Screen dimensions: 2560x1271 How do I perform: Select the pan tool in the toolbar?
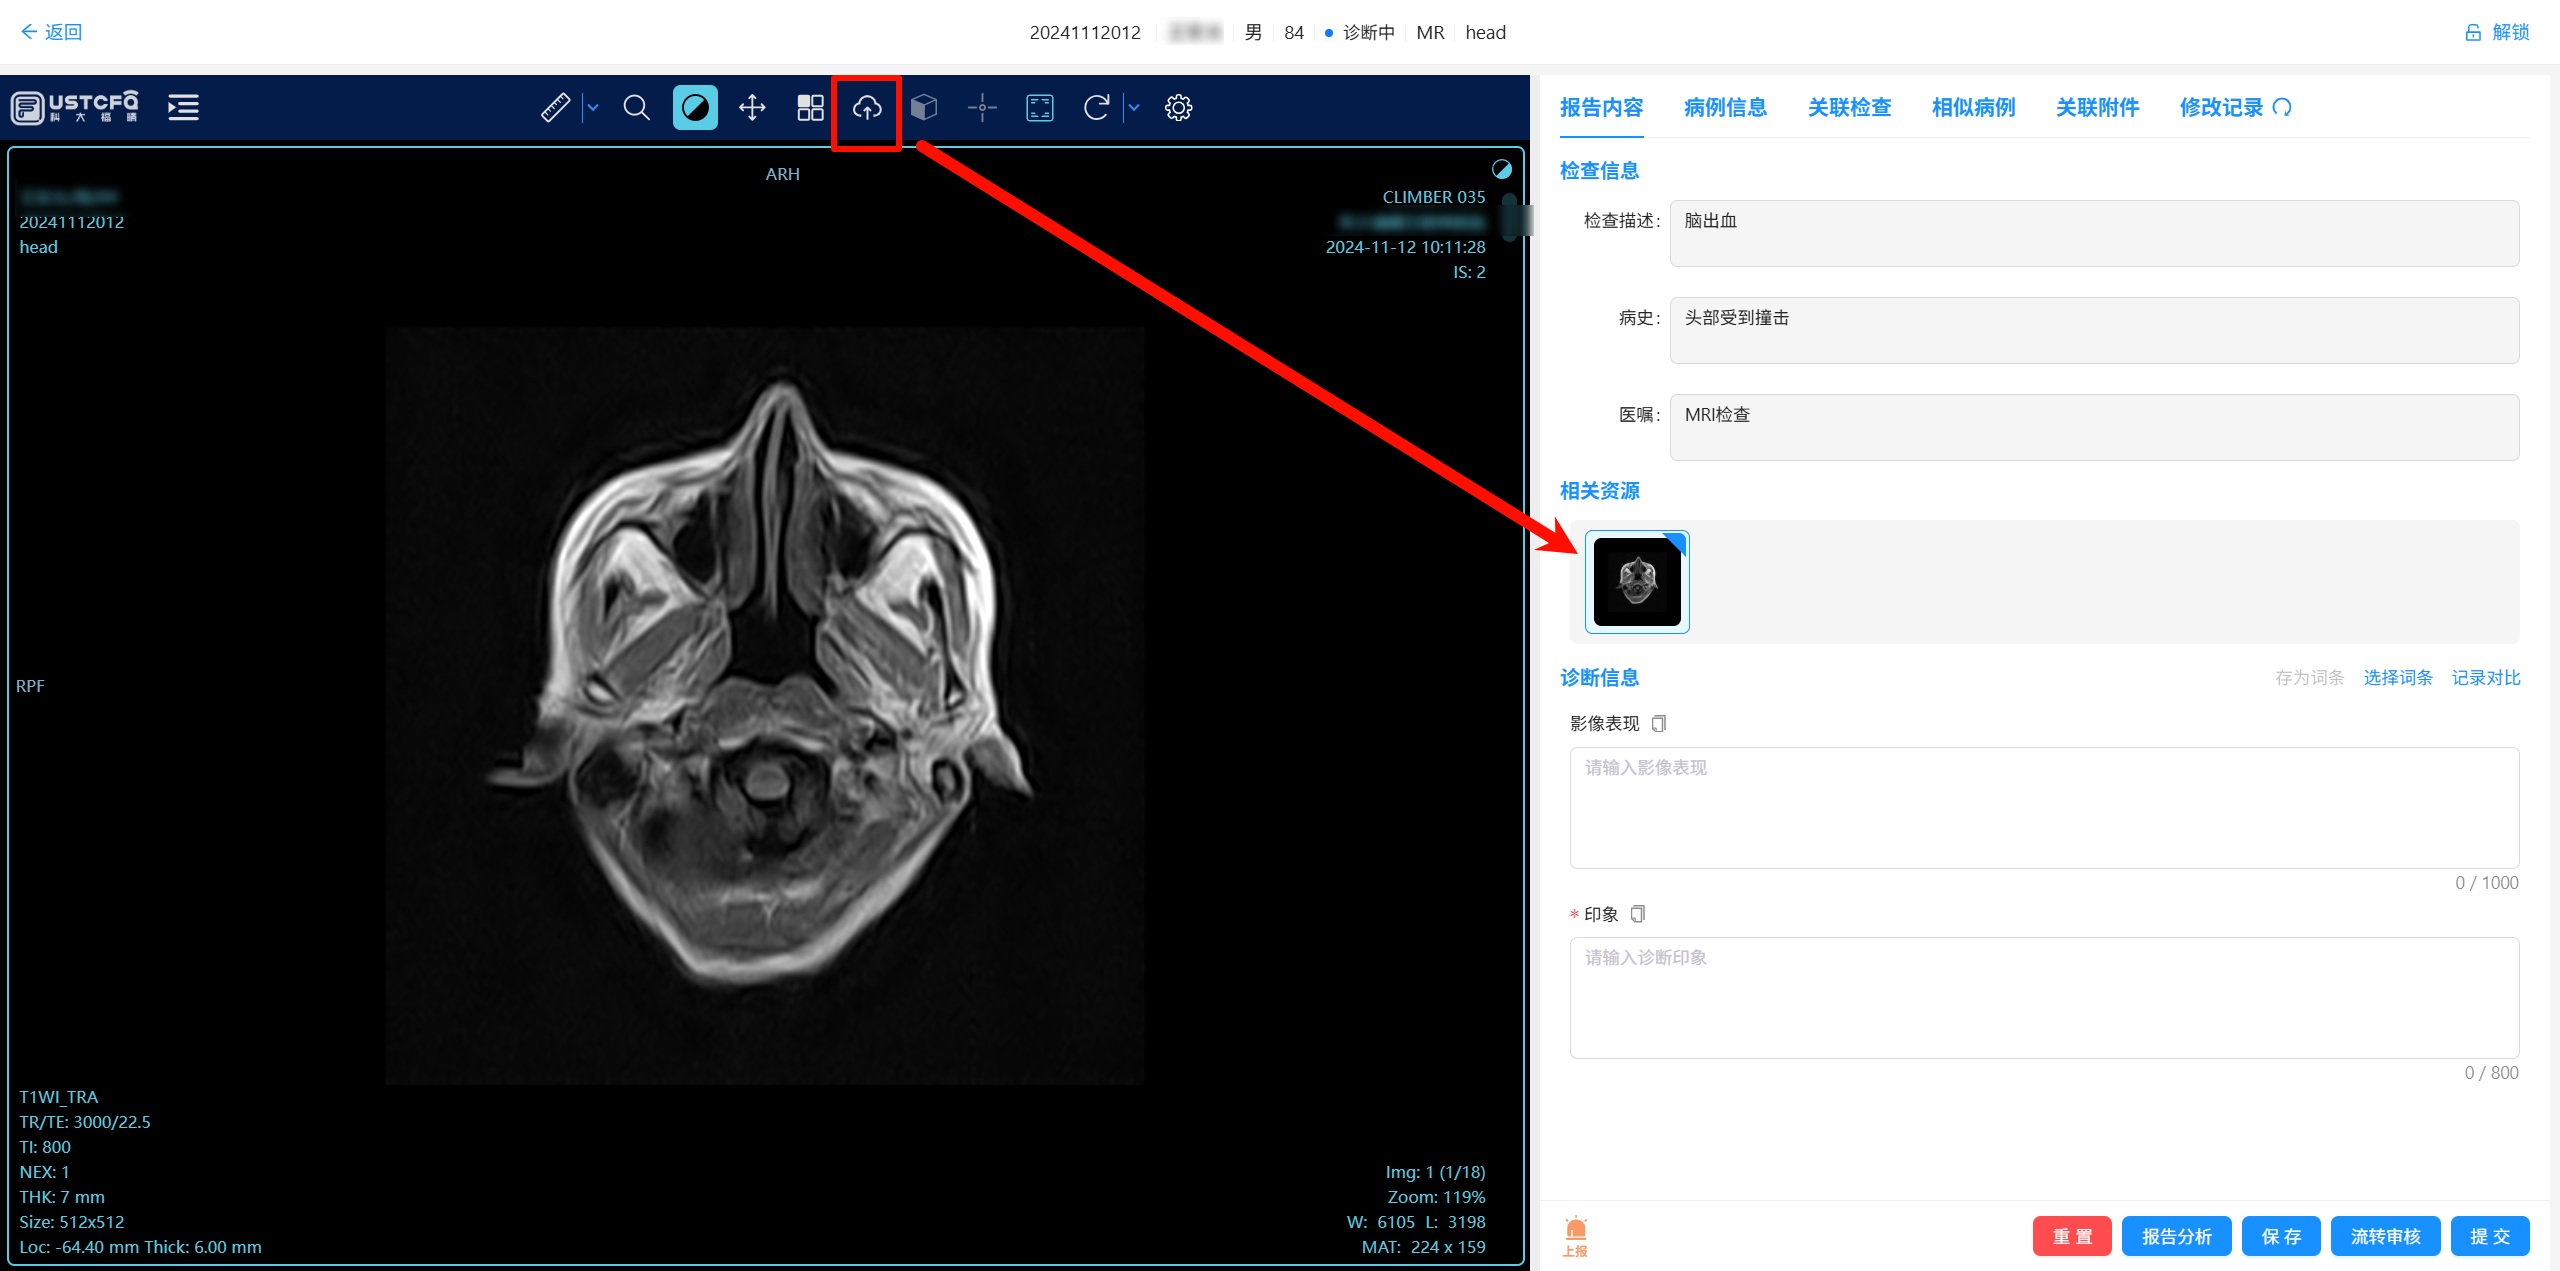pos(752,107)
